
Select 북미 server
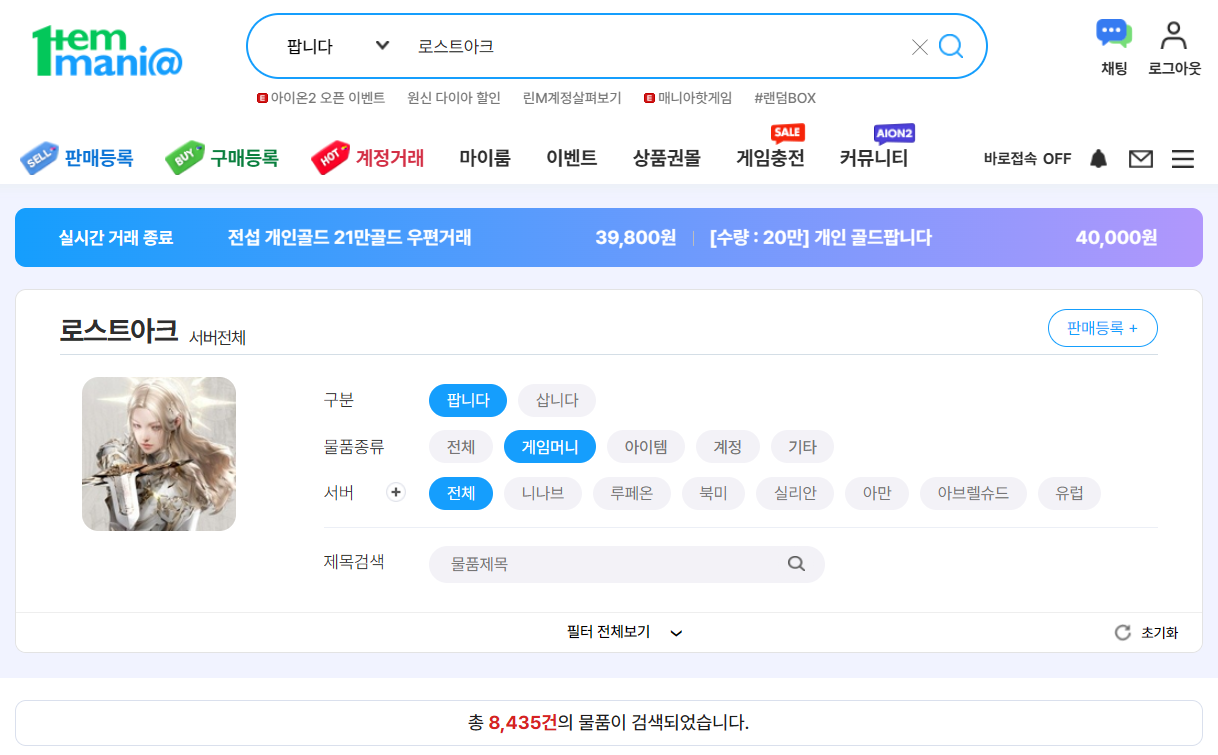pyautogui.click(x=714, y=493)
